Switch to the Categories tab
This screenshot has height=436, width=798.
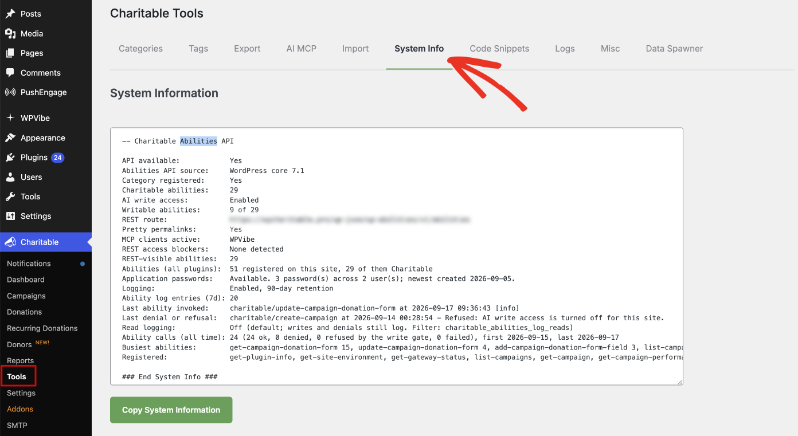(x=140, y=49)
